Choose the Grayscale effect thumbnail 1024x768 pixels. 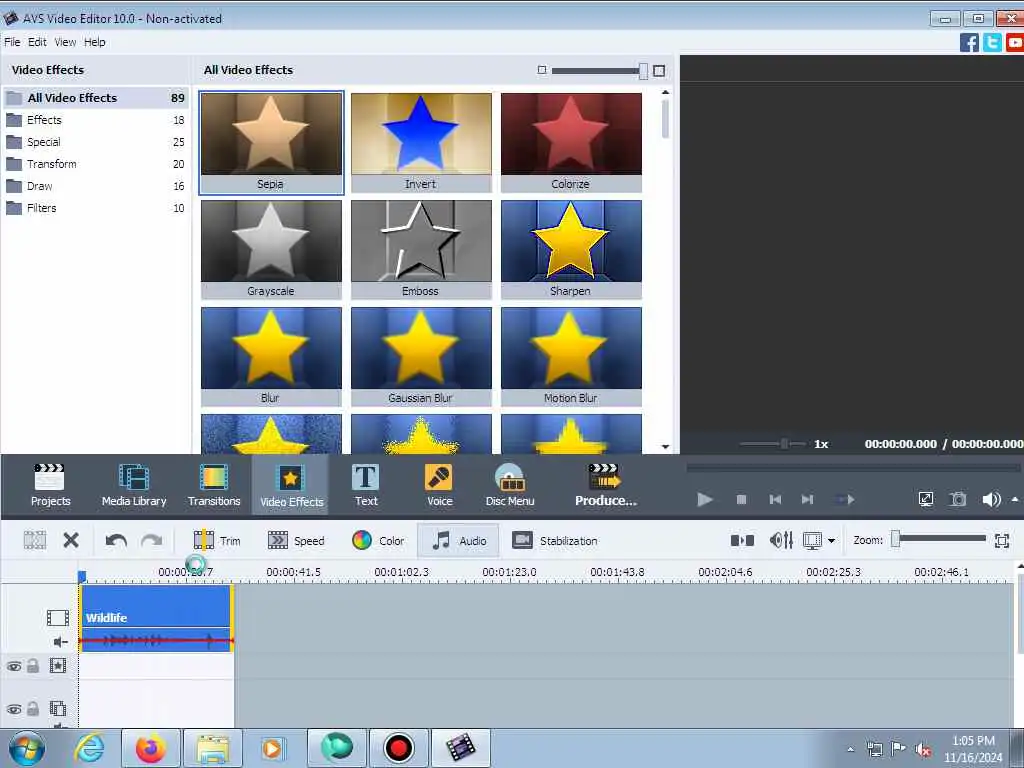pyautogui.click(x=271, y=249)
